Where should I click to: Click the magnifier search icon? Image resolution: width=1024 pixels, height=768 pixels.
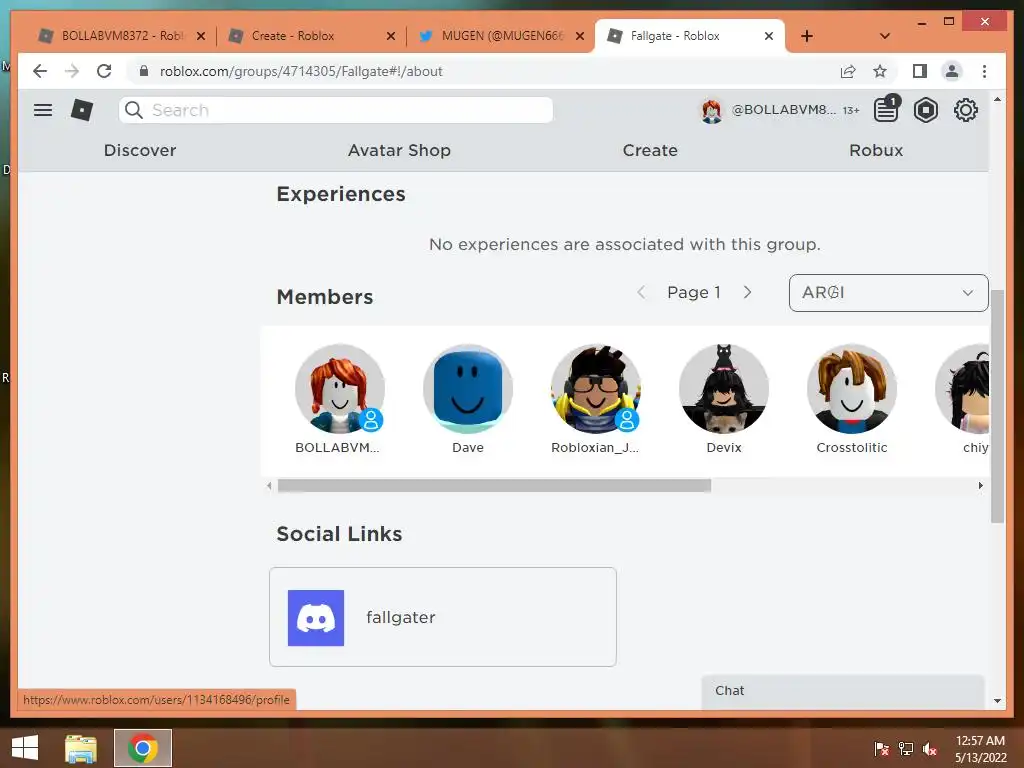[134, 110]
